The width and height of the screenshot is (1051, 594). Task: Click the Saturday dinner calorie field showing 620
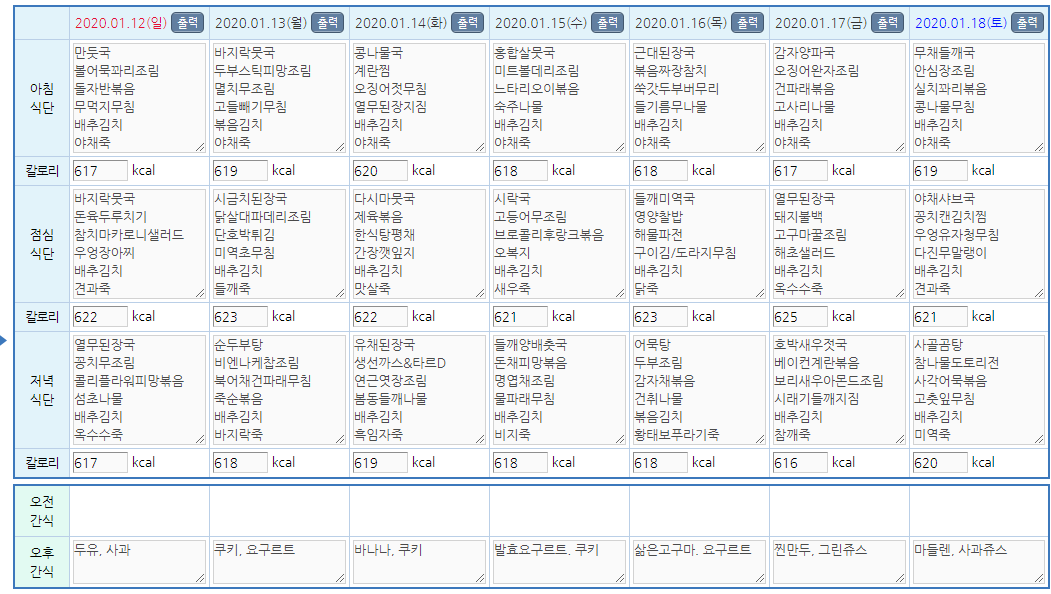click(x=940, y=463)
